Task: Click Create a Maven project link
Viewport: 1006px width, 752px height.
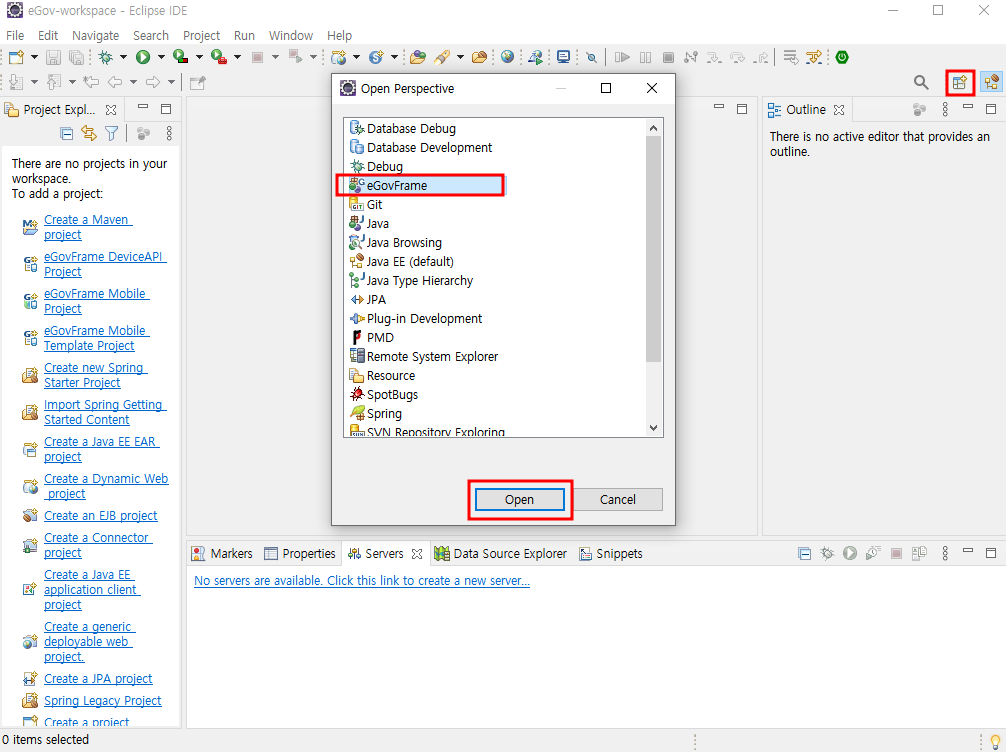Action: point(88,227)
